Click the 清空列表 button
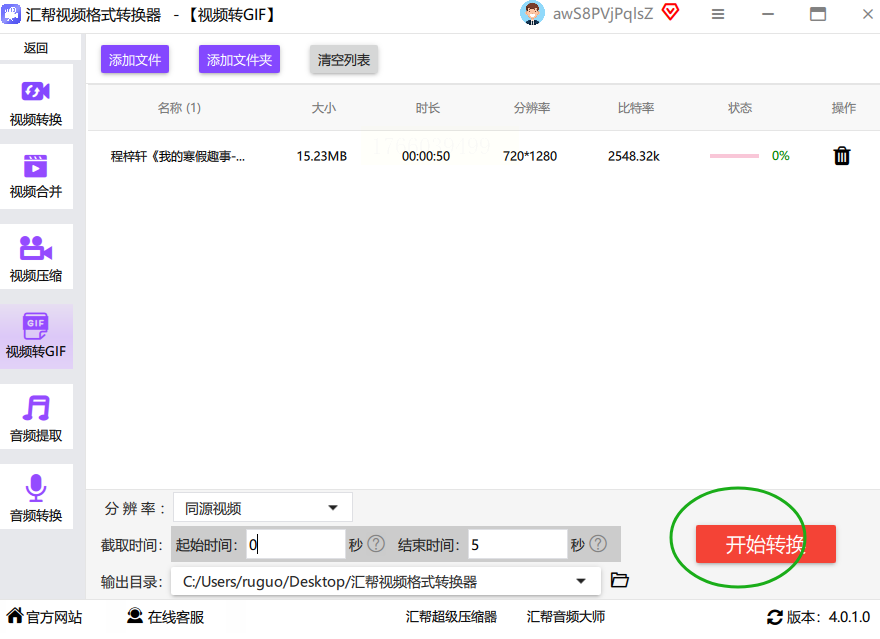Screen dimensions: 880x639 343,59
